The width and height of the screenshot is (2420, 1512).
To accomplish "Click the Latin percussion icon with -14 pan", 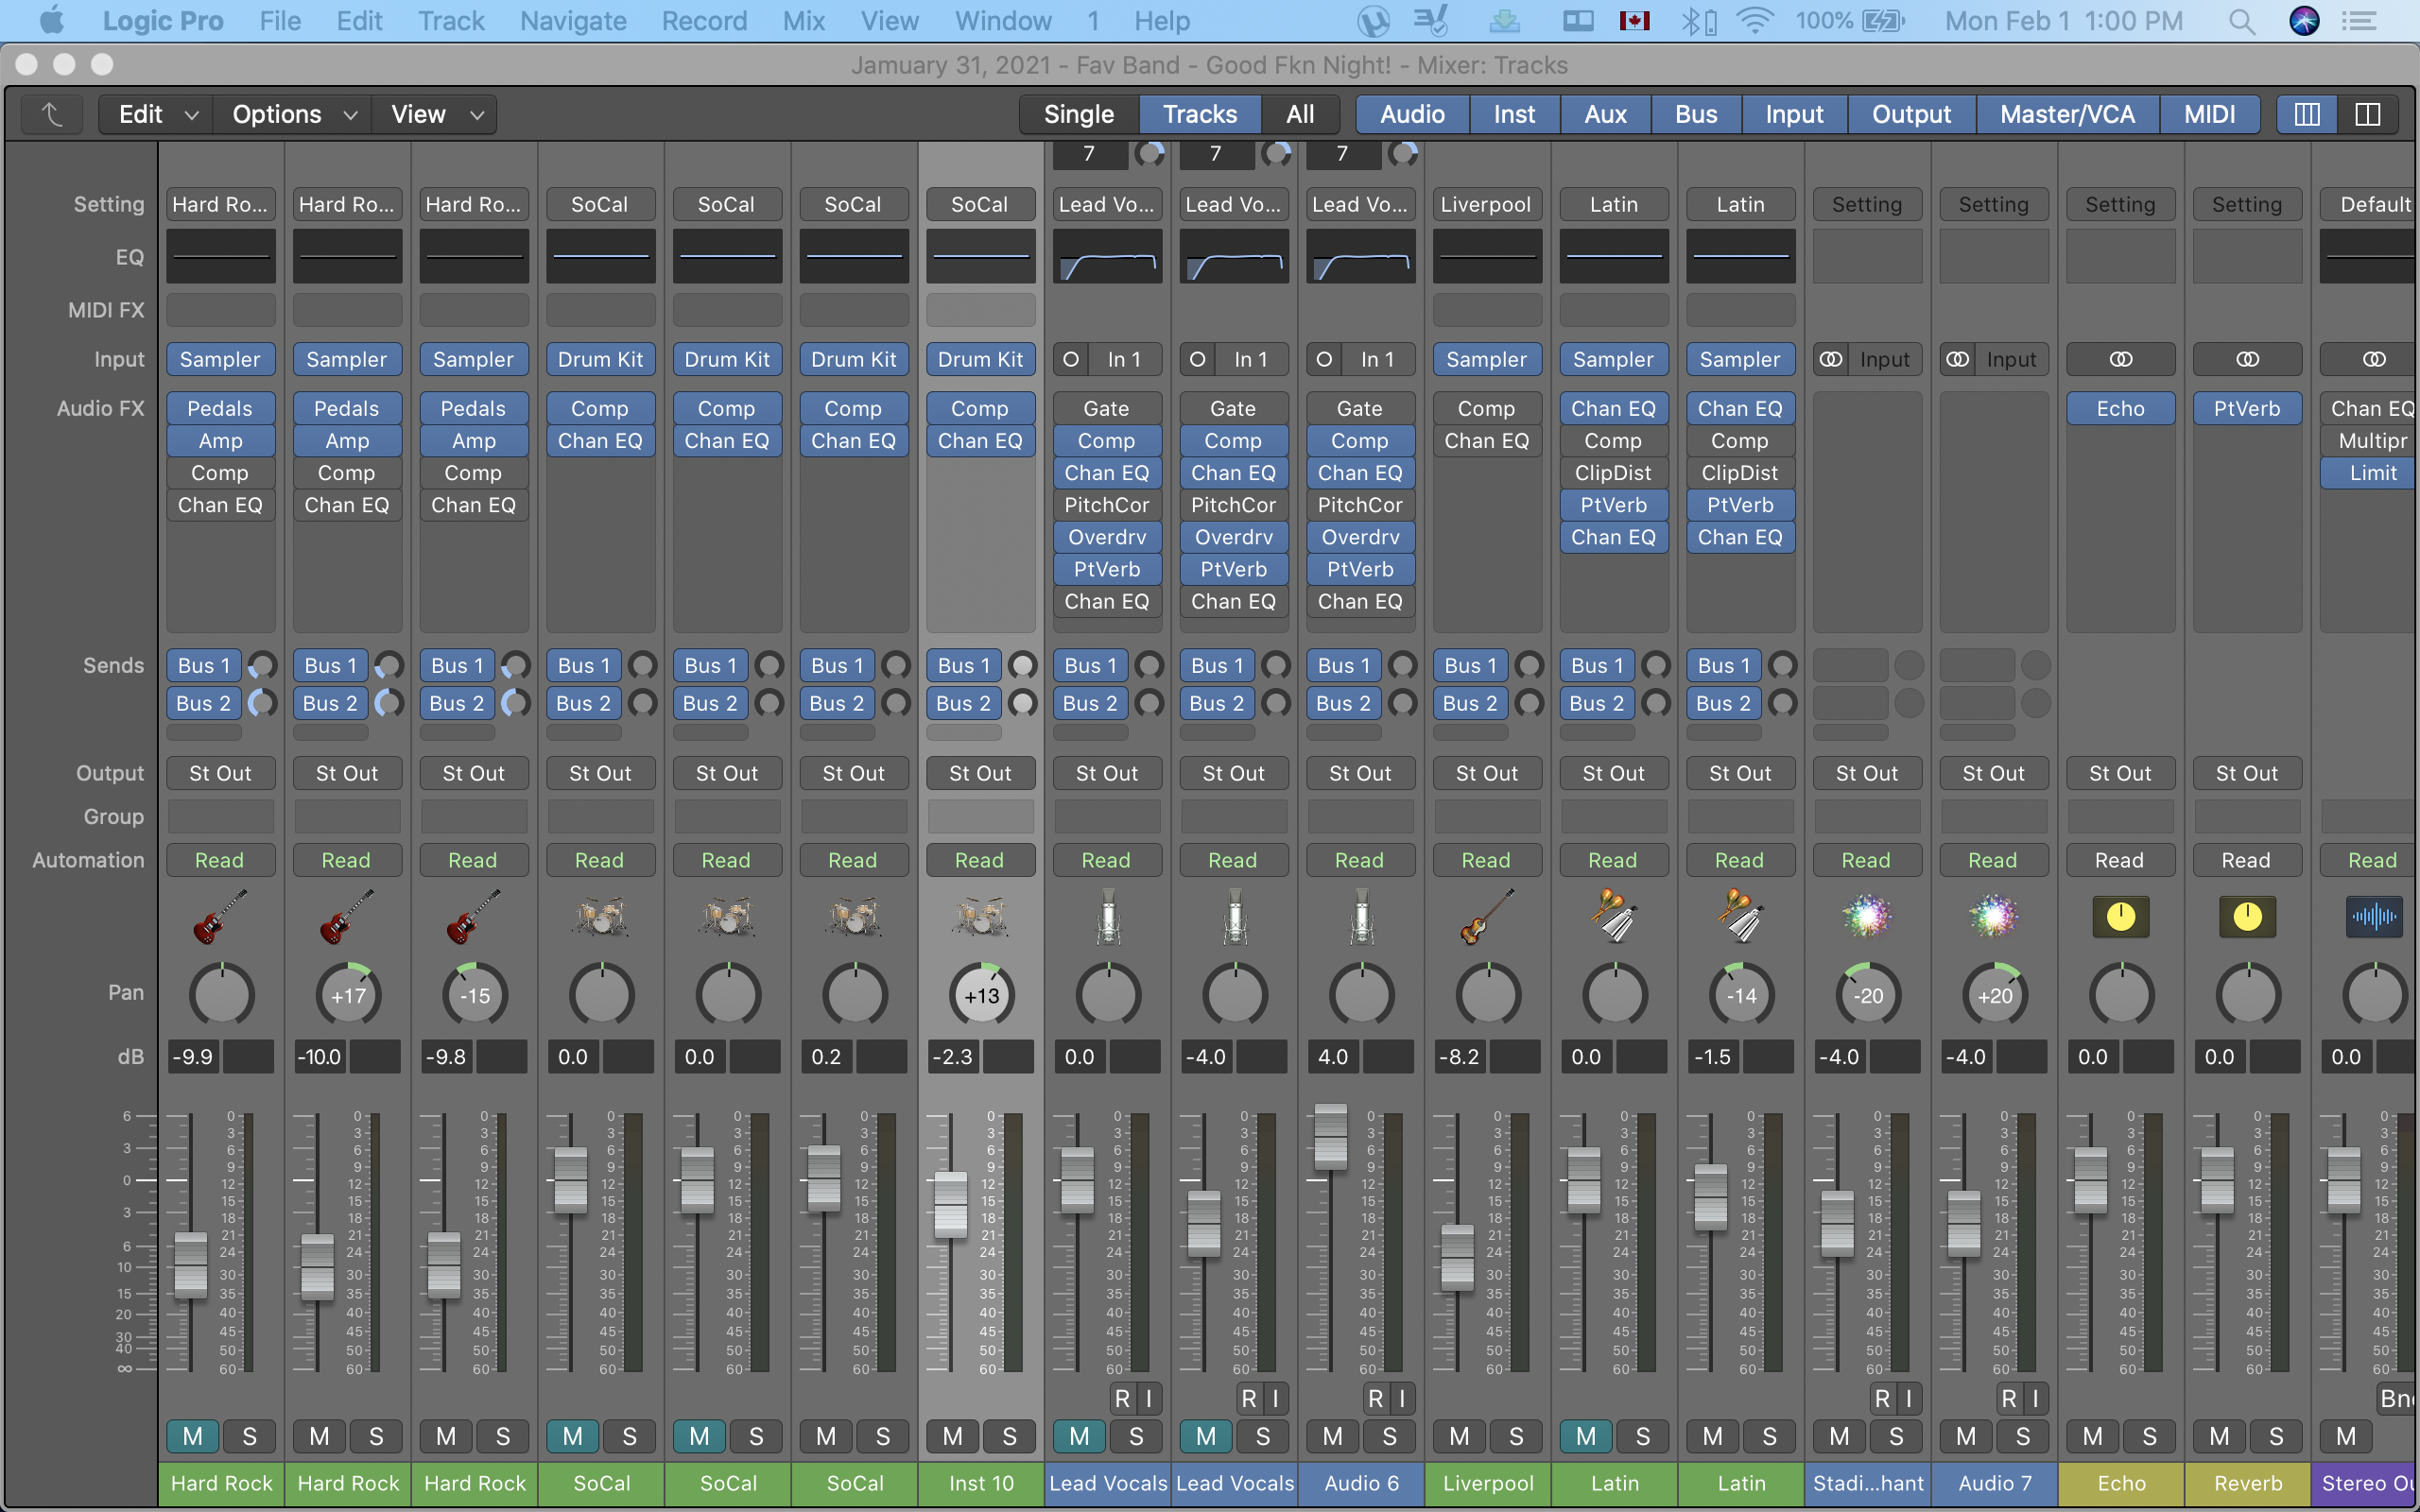I will (1741, 916).
